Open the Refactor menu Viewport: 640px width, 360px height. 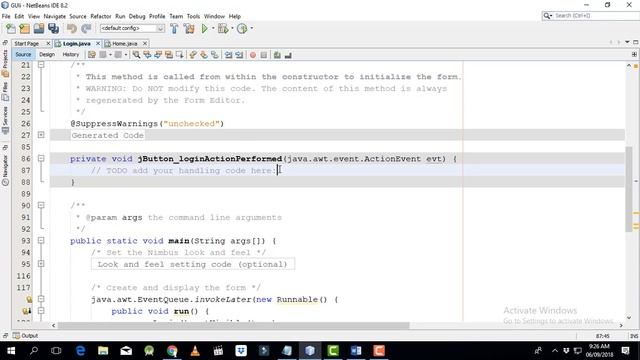tap(101, 16)
